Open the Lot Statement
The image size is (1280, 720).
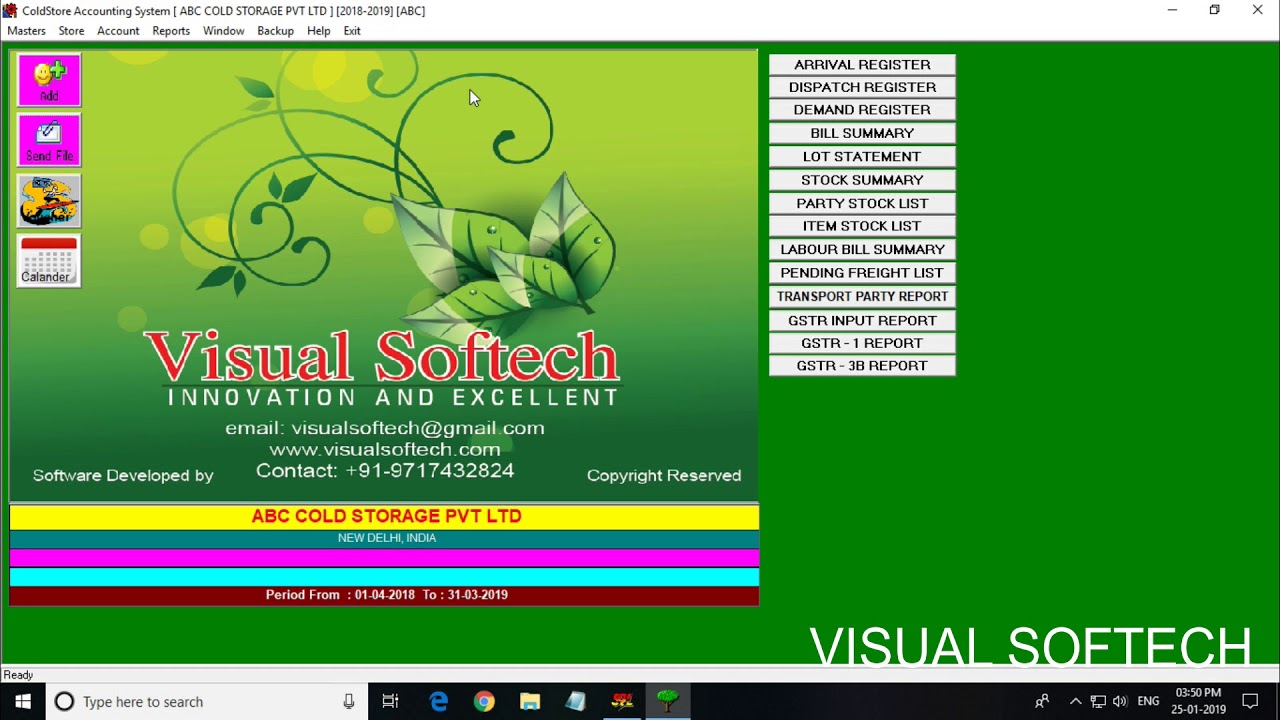(862, 156)
